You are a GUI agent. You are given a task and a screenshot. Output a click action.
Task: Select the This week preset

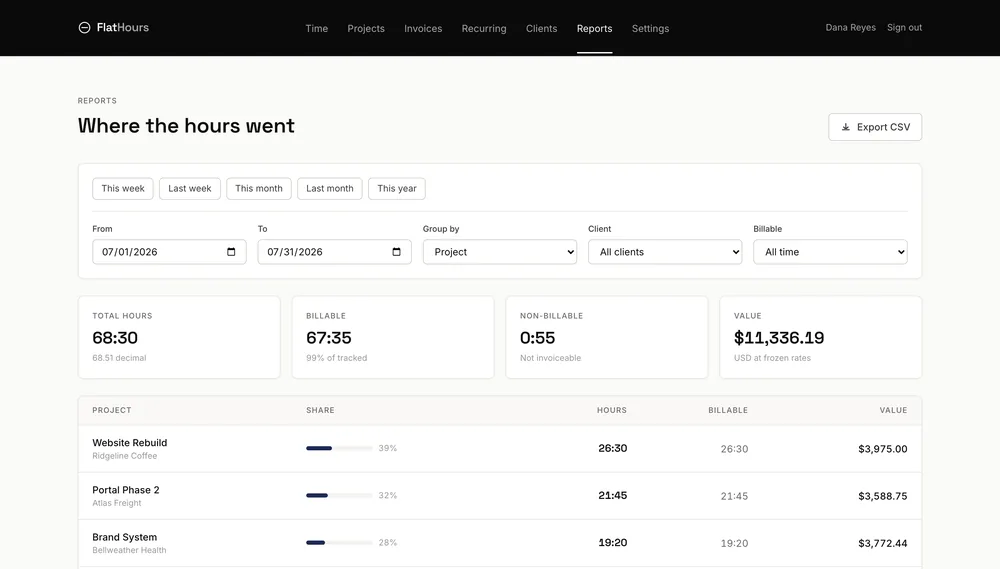(123, 188)
